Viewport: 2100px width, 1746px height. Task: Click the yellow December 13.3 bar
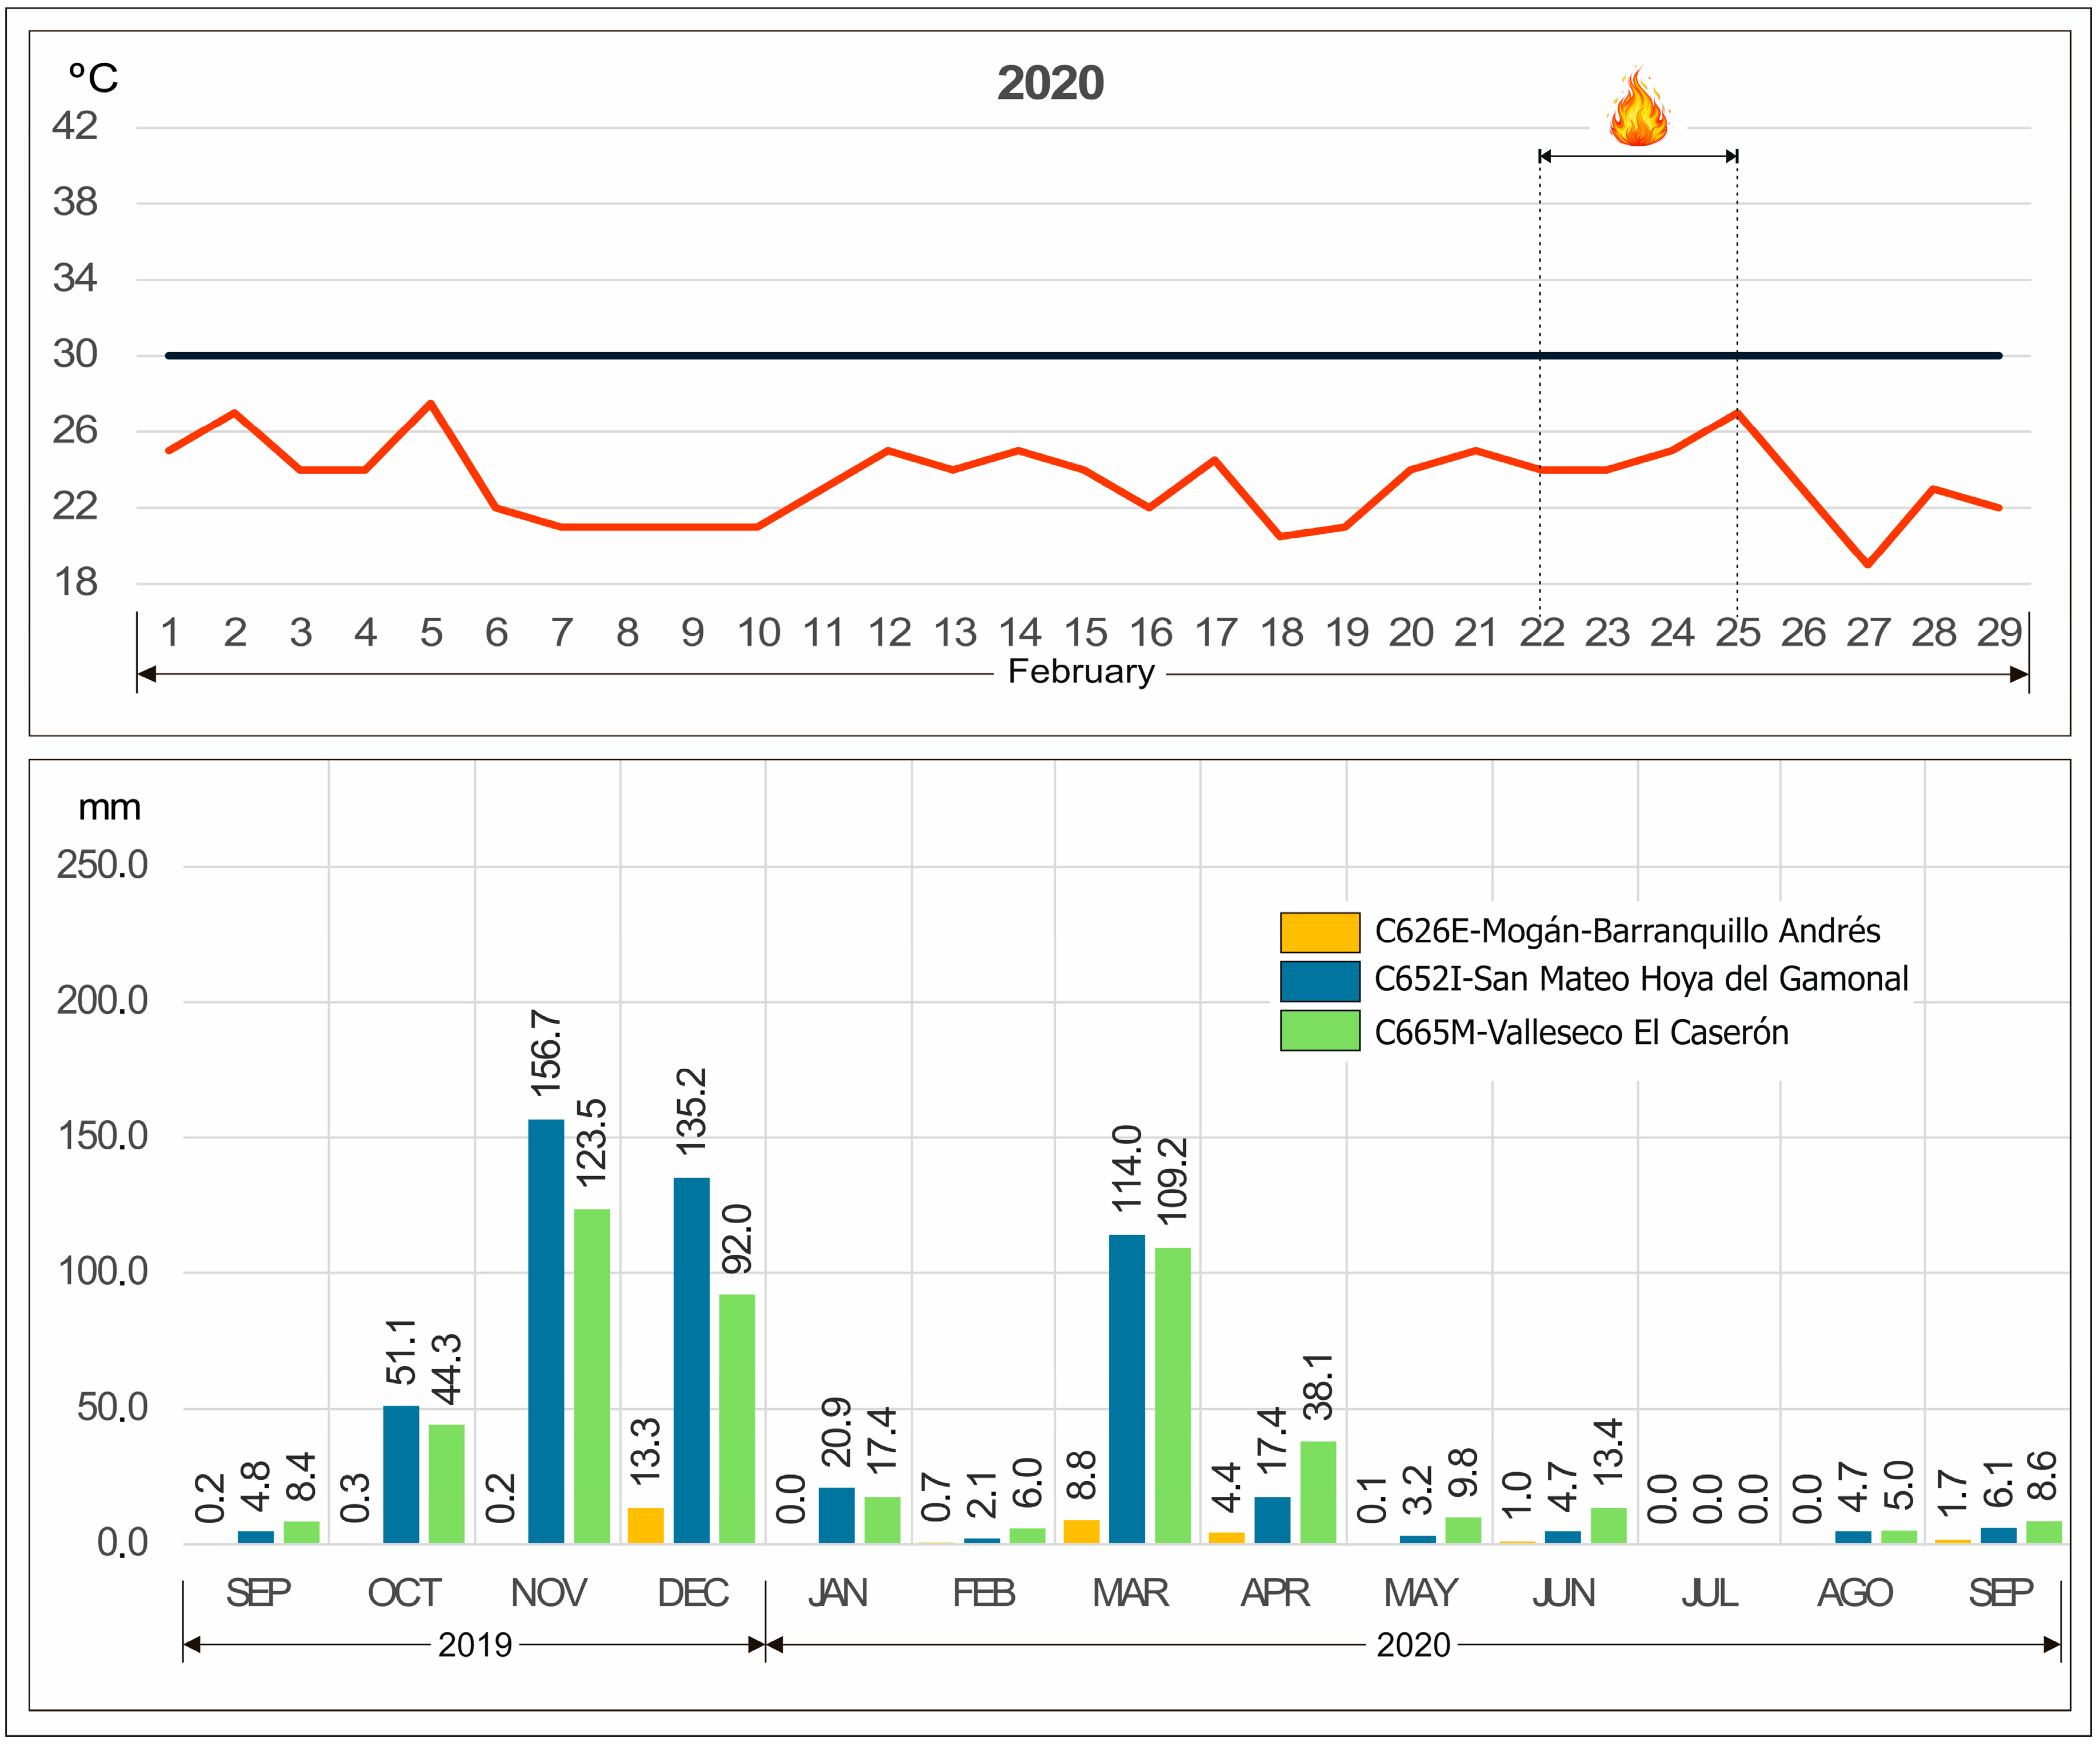pyautogui.click(x=646, y=1525)
